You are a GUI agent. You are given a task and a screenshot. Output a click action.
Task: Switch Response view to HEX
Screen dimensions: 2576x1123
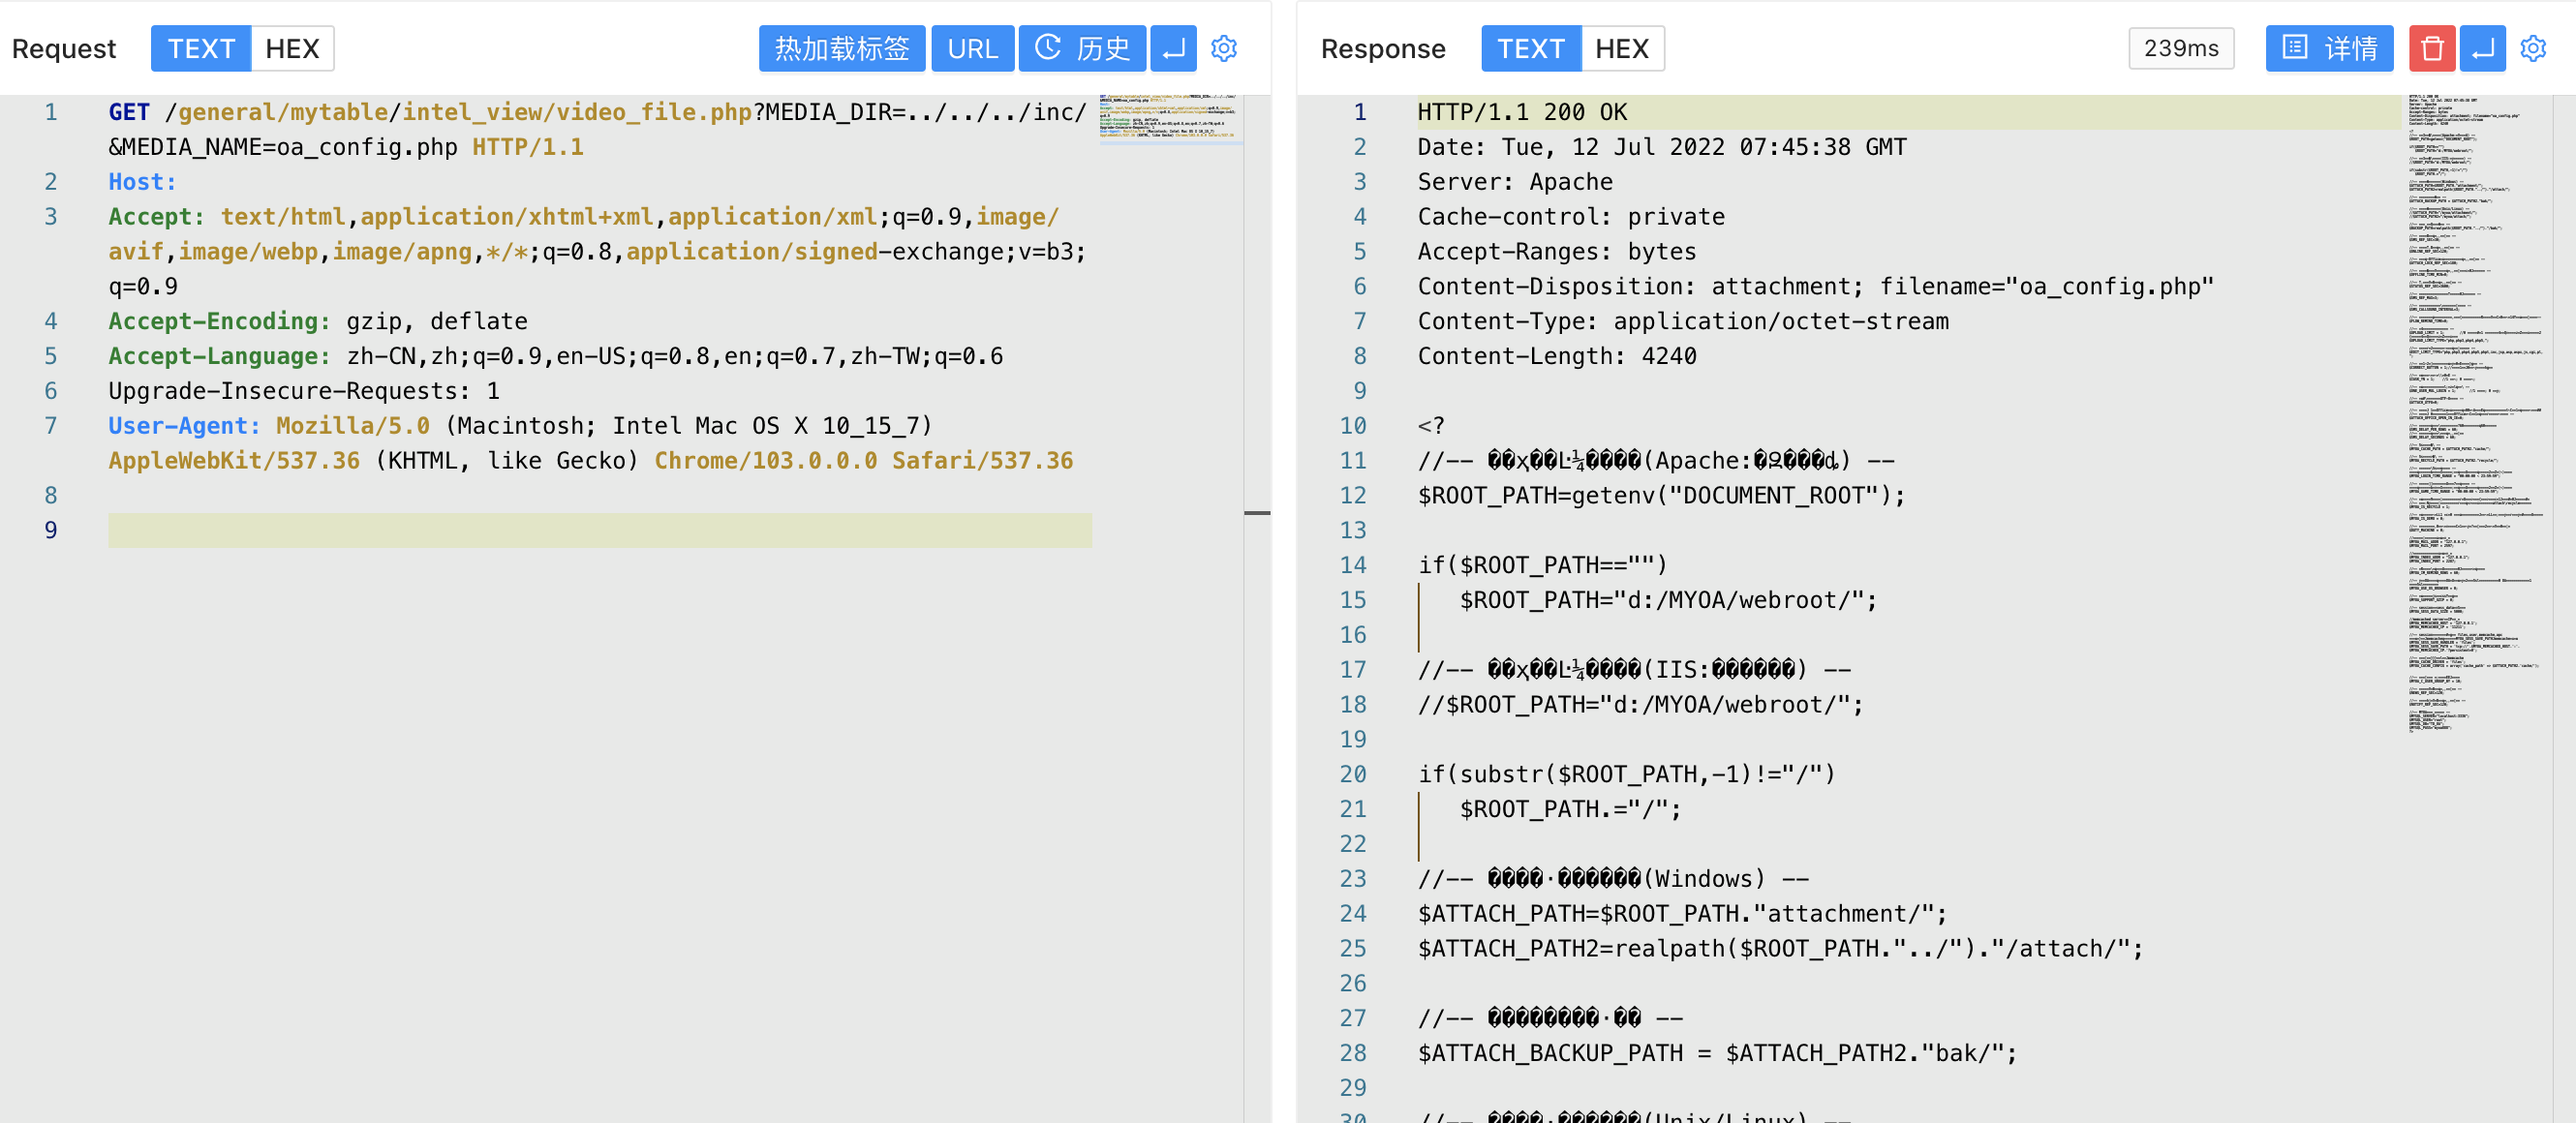(x=1621, y=48)
